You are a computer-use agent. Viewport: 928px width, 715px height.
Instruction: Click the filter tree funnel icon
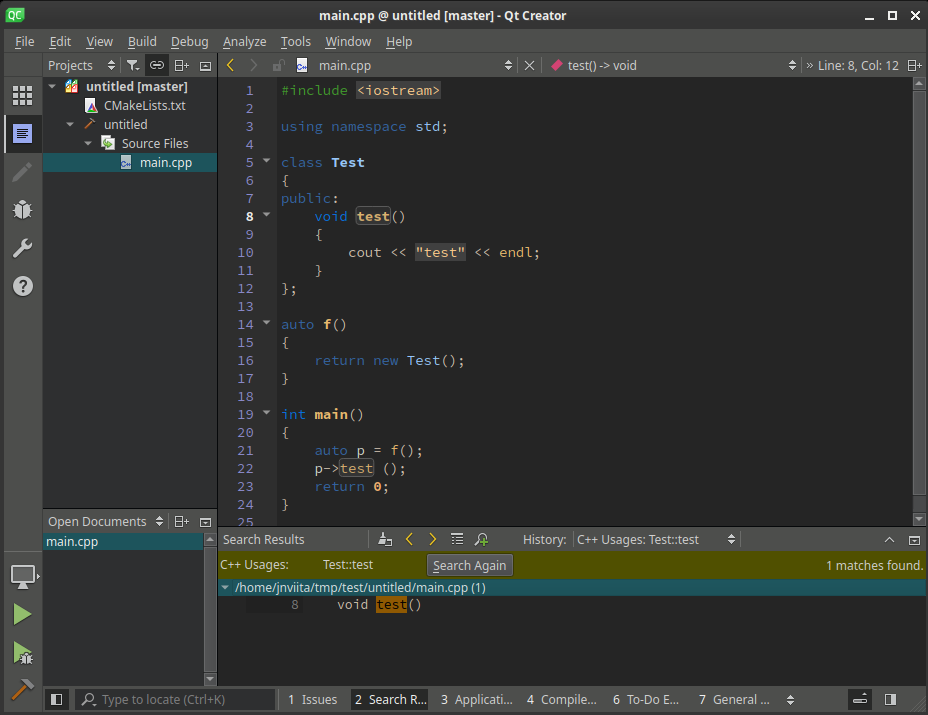[132, 66]
